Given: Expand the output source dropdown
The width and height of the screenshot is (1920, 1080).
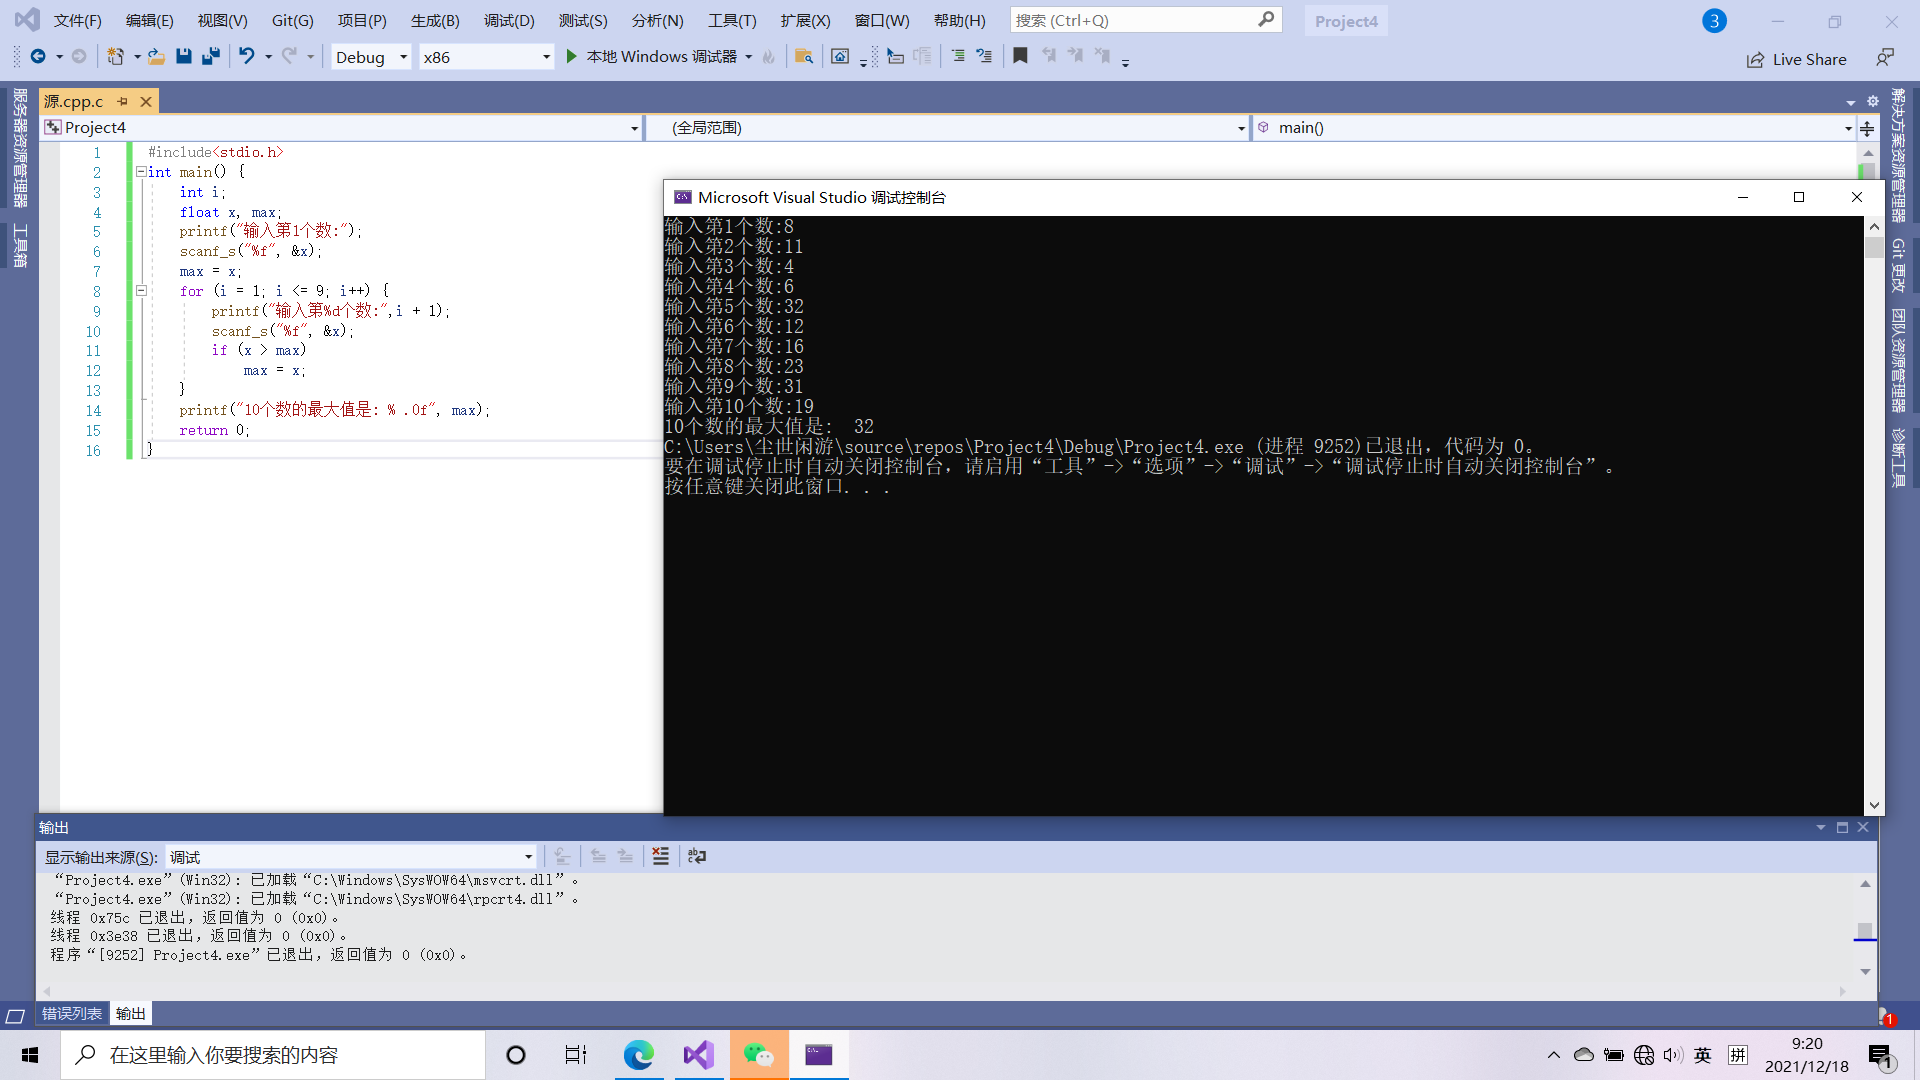Looking at the screenshot, I should 528,857.
